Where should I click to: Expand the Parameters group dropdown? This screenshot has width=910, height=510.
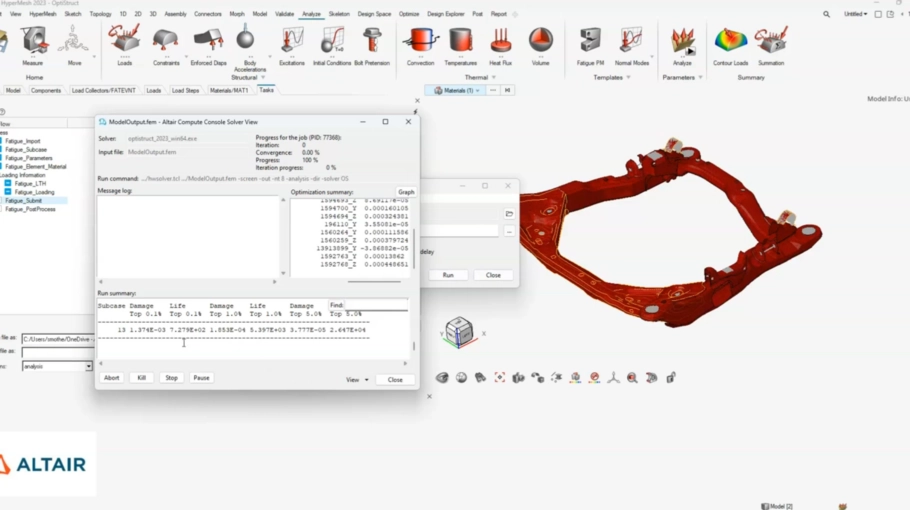(x=700, y=78)
